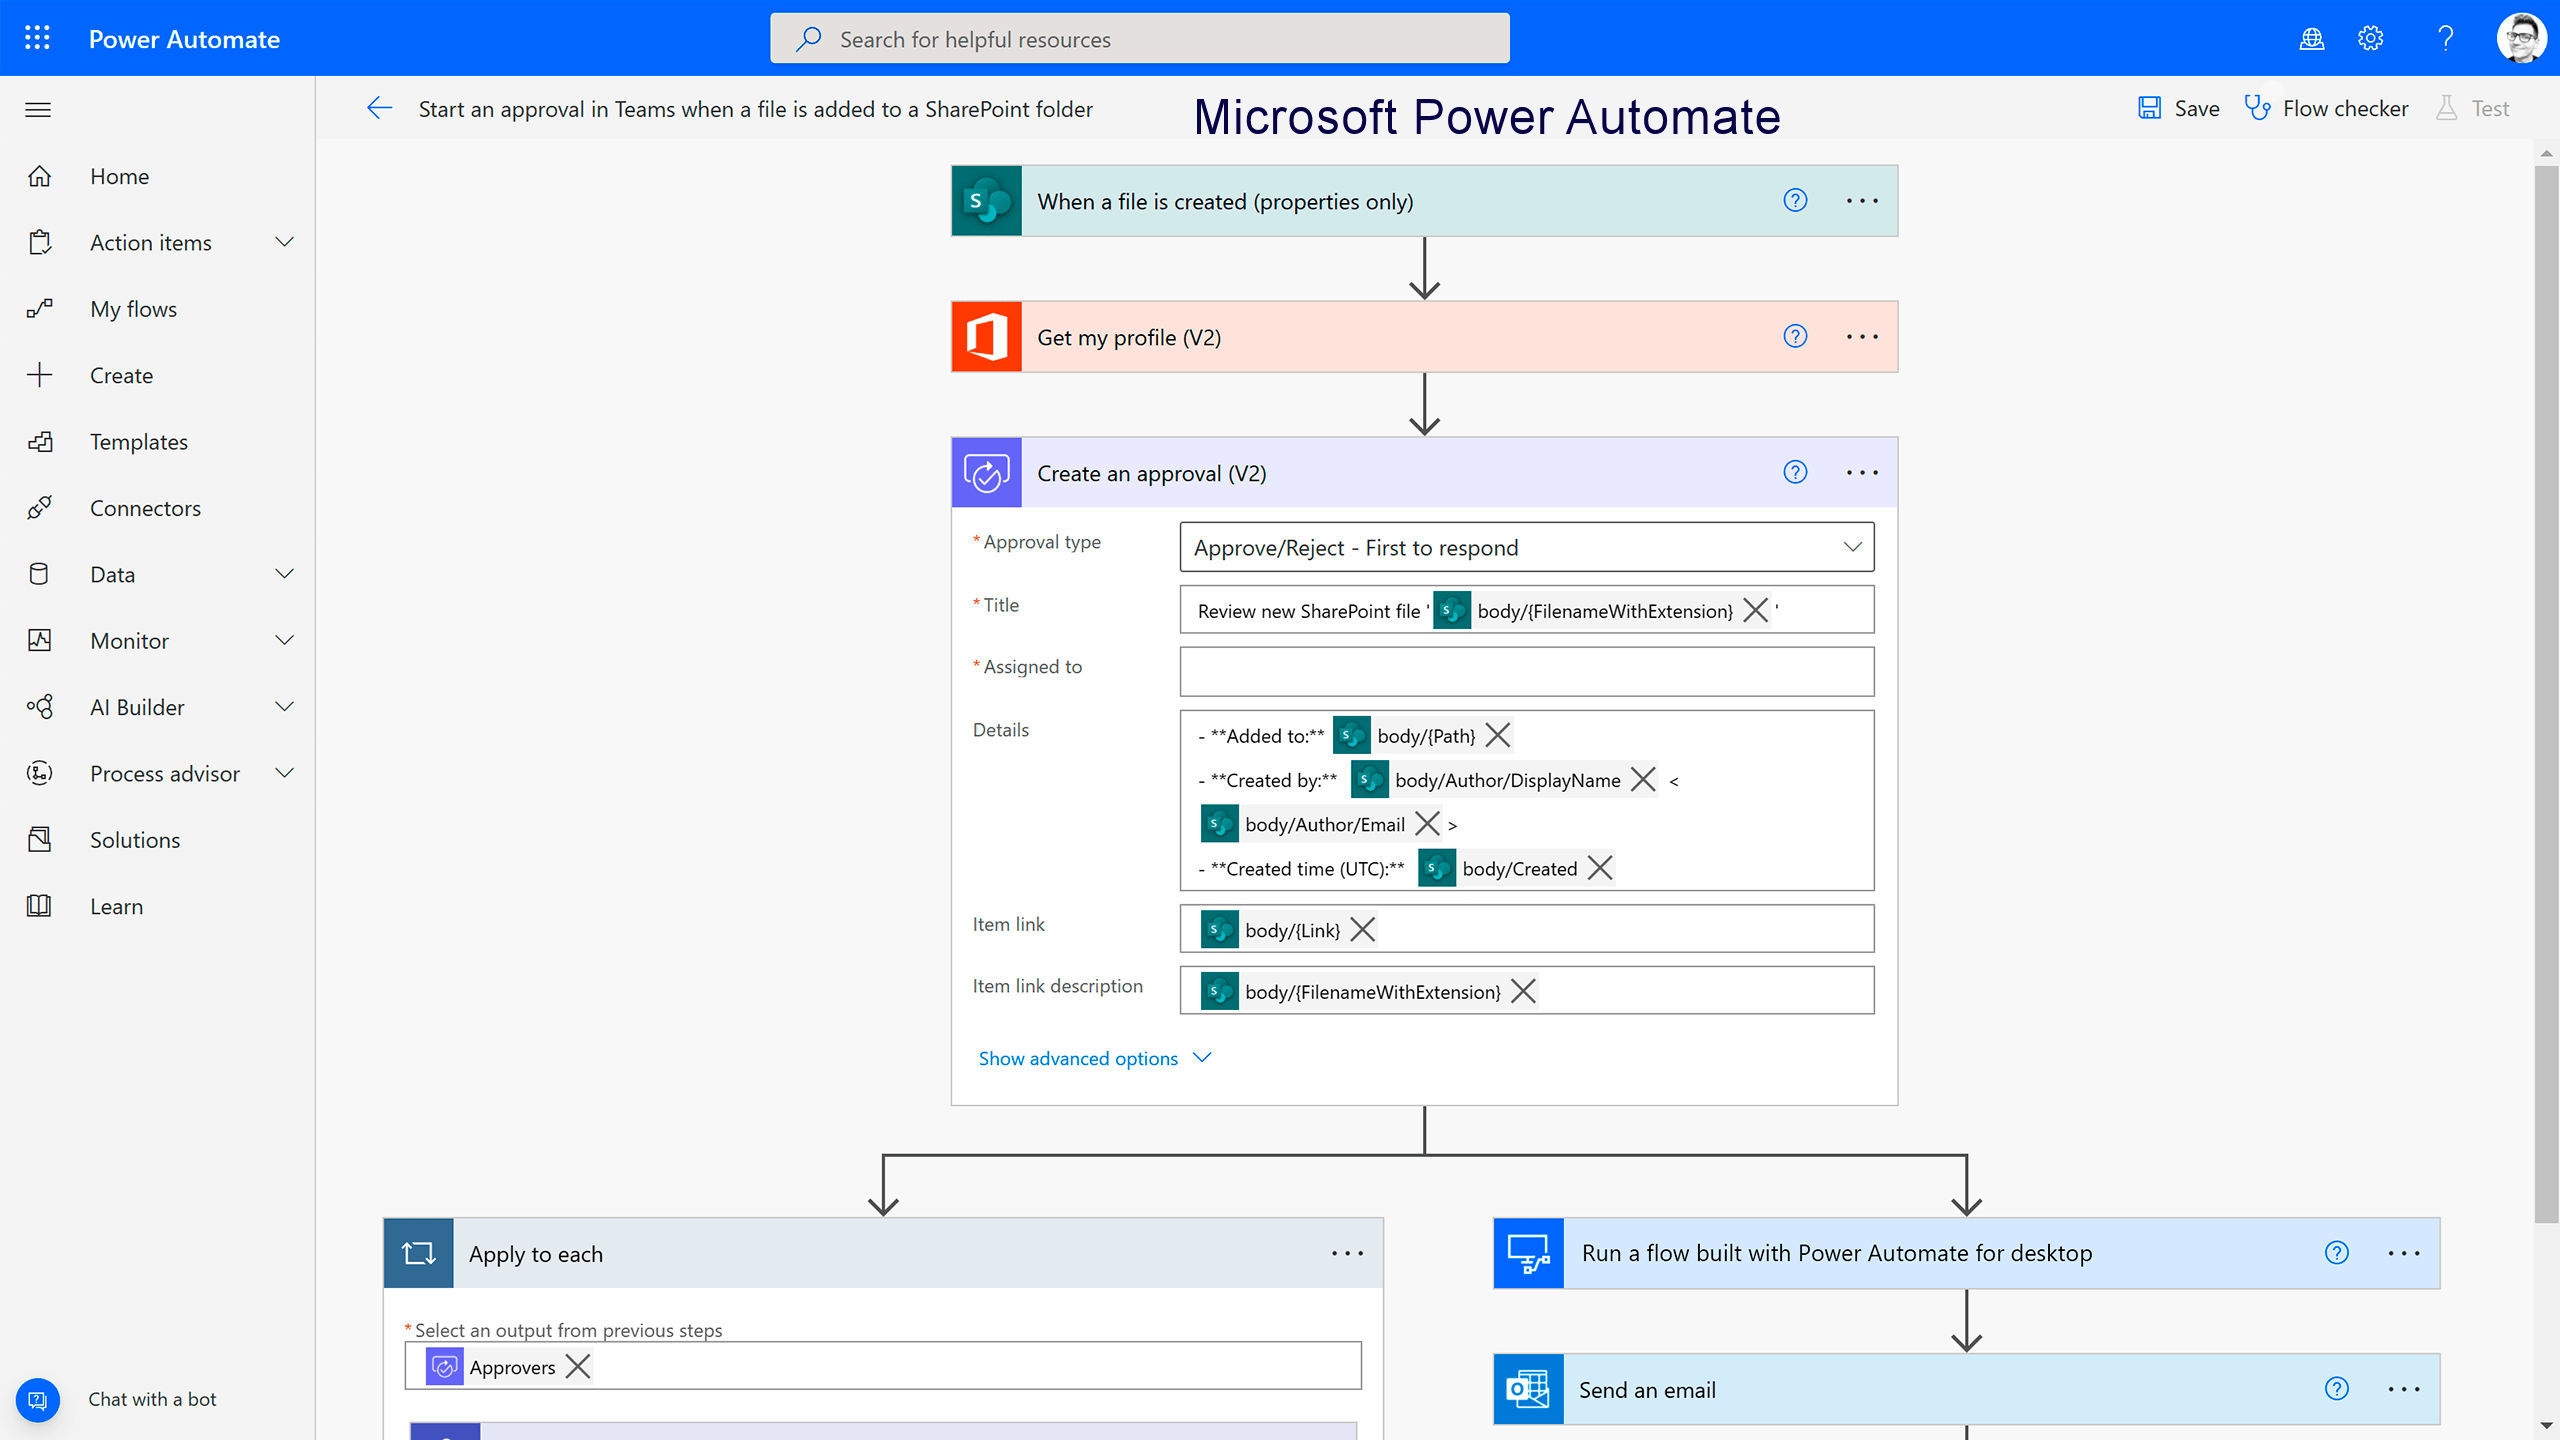
Task: Open the Settings gear icon
Action: tap(2370, 38)
